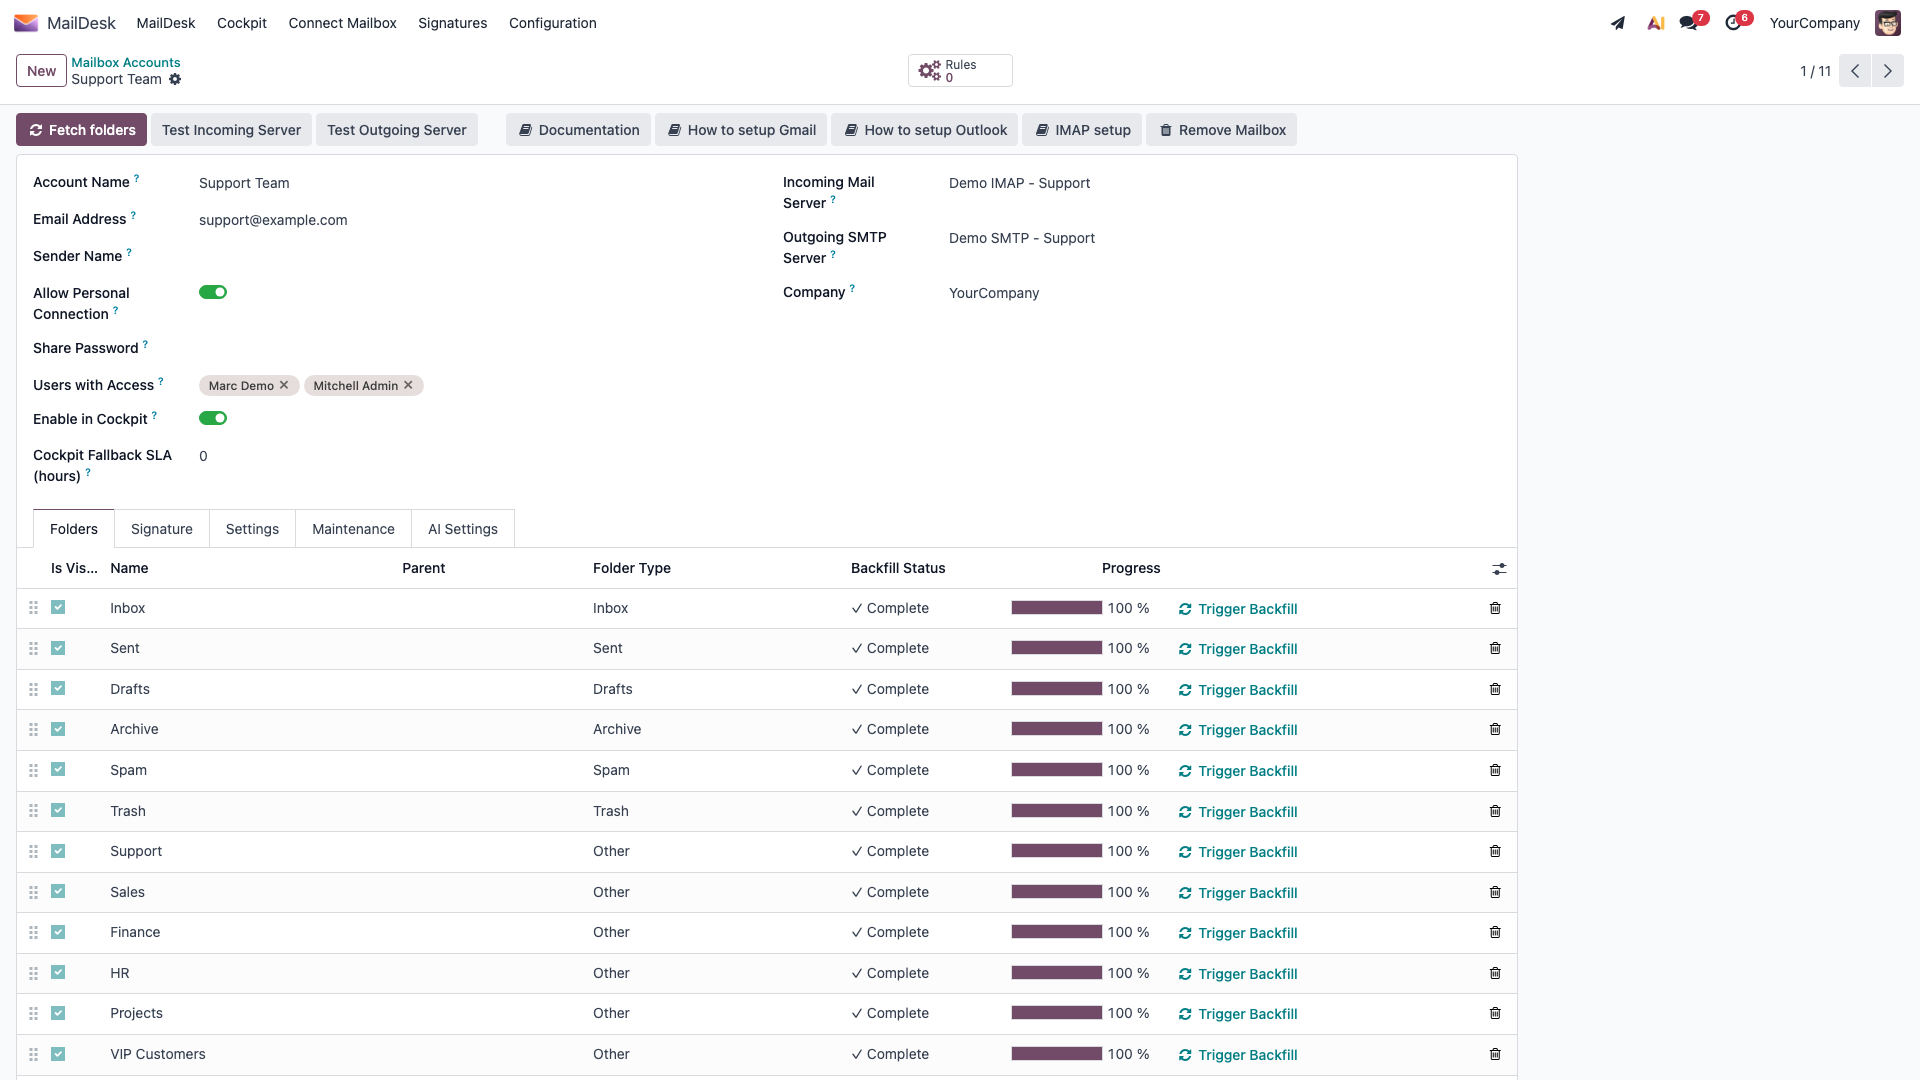Switch to the Signature tab
The height and width of the screenshot is (1080, 1920).
point(162,529)
